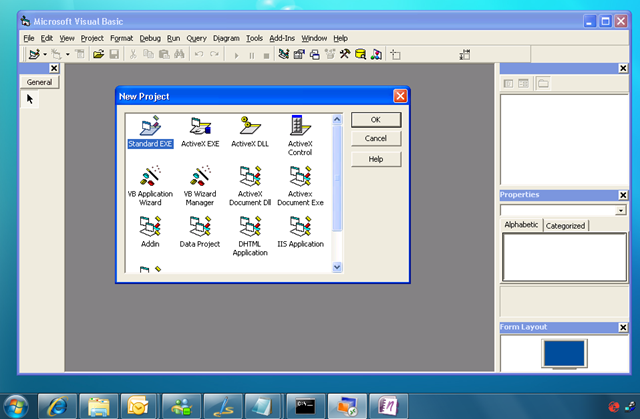Open the File menu
Viewport: 640px width, 419px height.
point(29,38)
